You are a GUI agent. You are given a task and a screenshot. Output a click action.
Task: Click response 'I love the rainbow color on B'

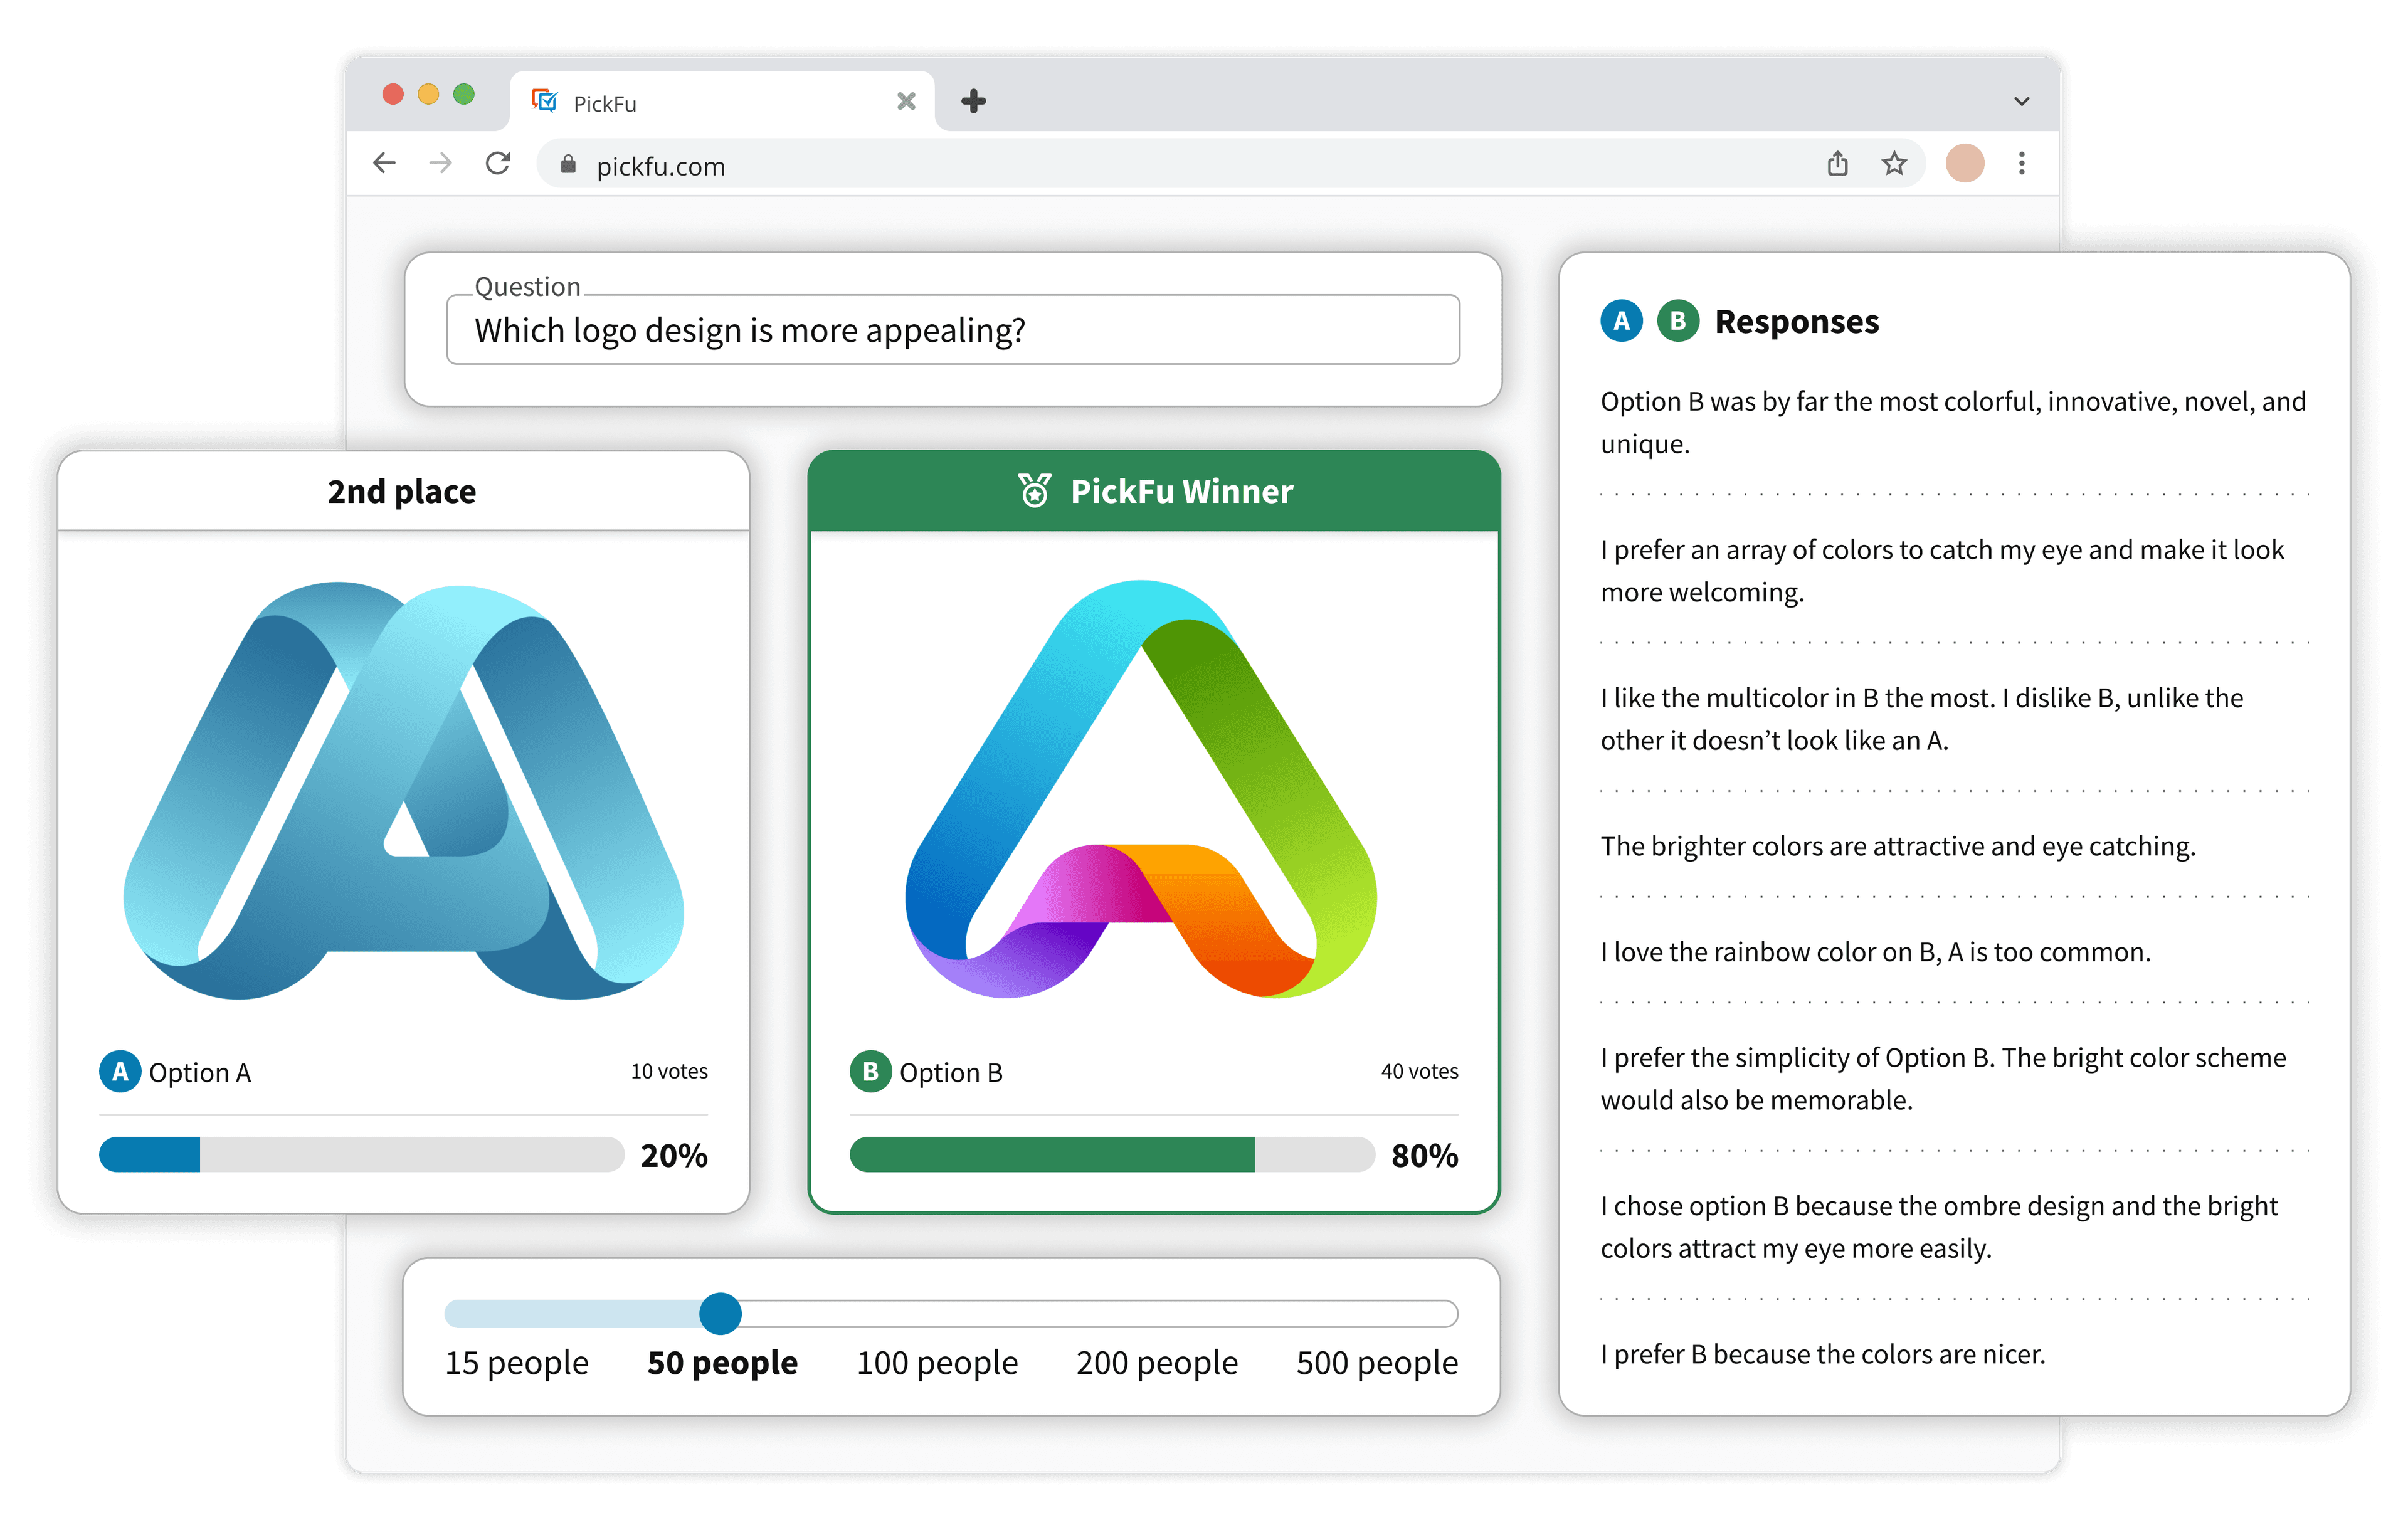1875,952
